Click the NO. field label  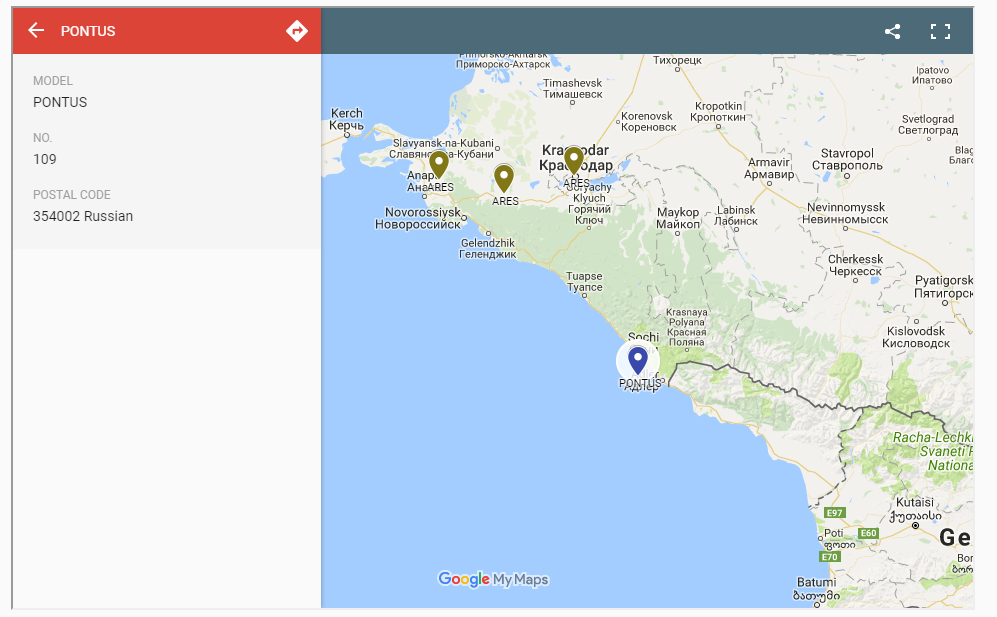[43, 138]
